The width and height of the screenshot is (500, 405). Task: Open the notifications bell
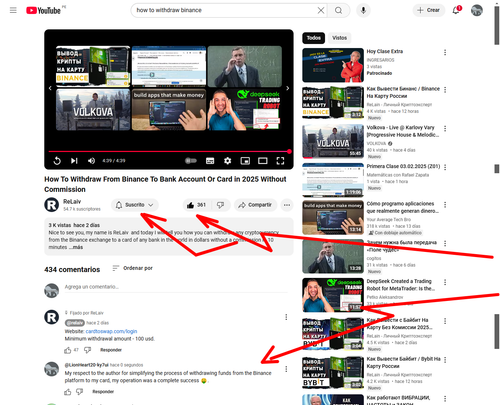tap(456, 10)
